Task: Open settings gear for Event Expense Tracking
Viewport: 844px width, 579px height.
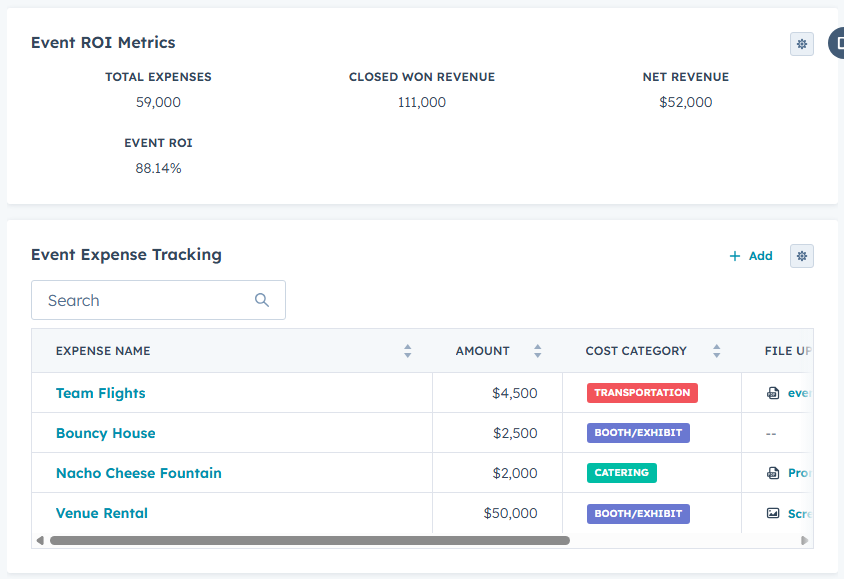Action: [x=801, y=256]
